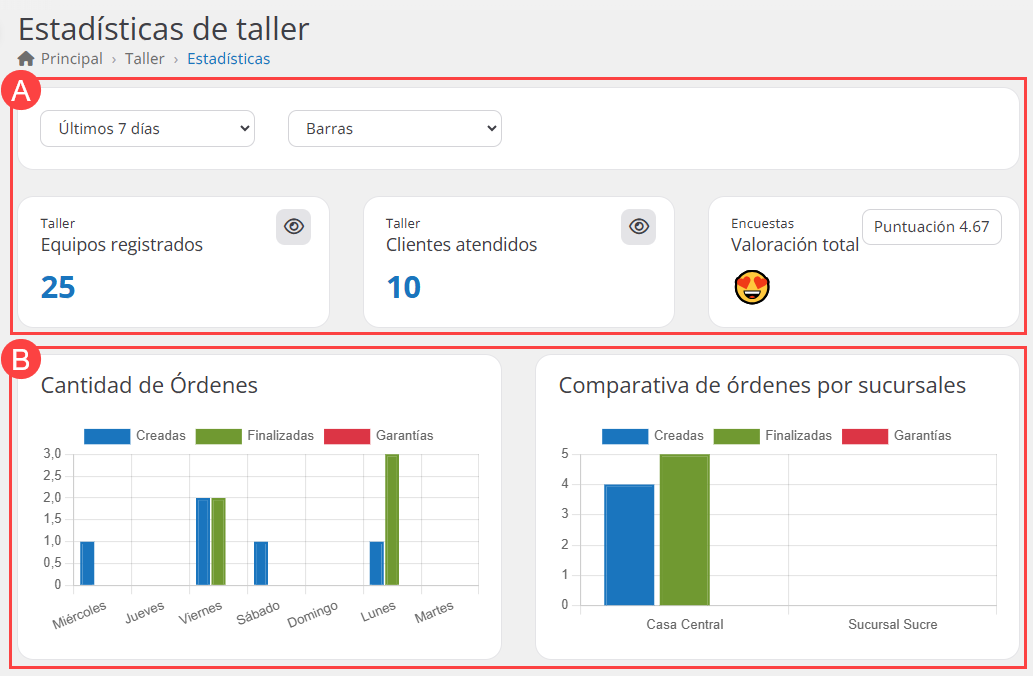Viewport: 1033px width, 676px height.
Task: Click the home icon in breadcrumb
Action: [27, 59]
